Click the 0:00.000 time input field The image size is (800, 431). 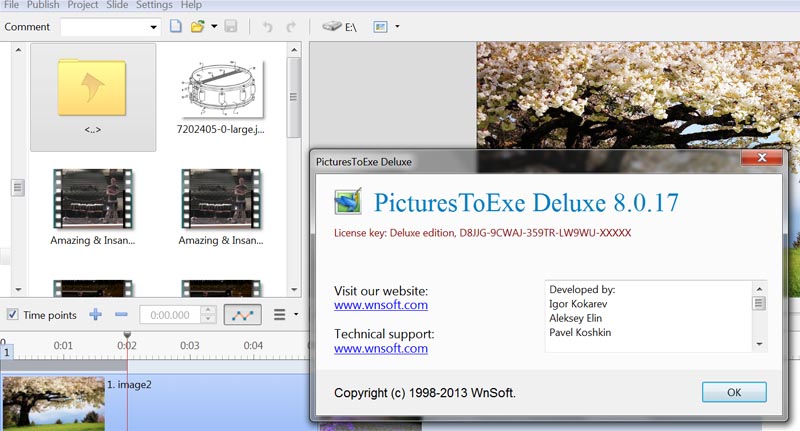170,315
